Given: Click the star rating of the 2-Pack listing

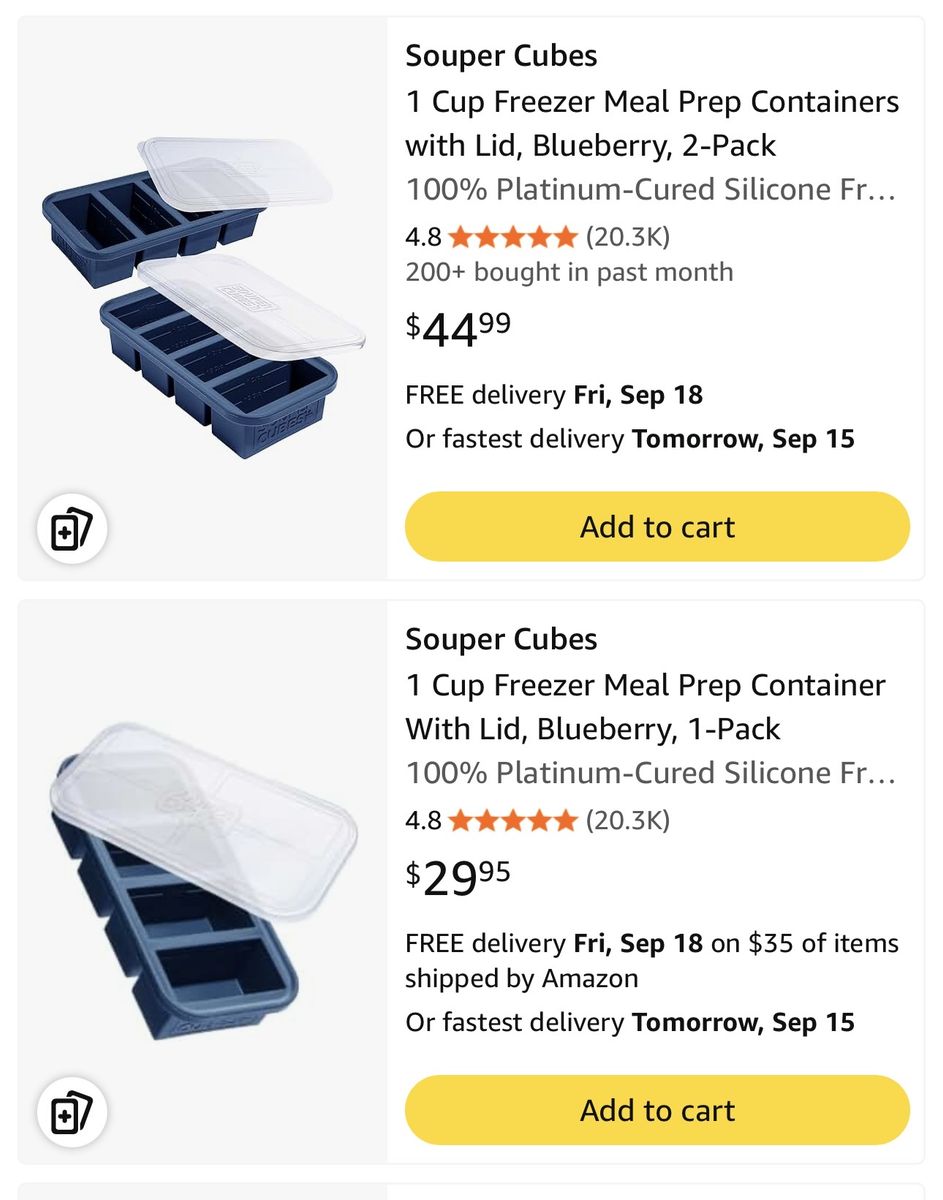Looking at the screenshot, I should pyautogui.click(x=513, y=237).
